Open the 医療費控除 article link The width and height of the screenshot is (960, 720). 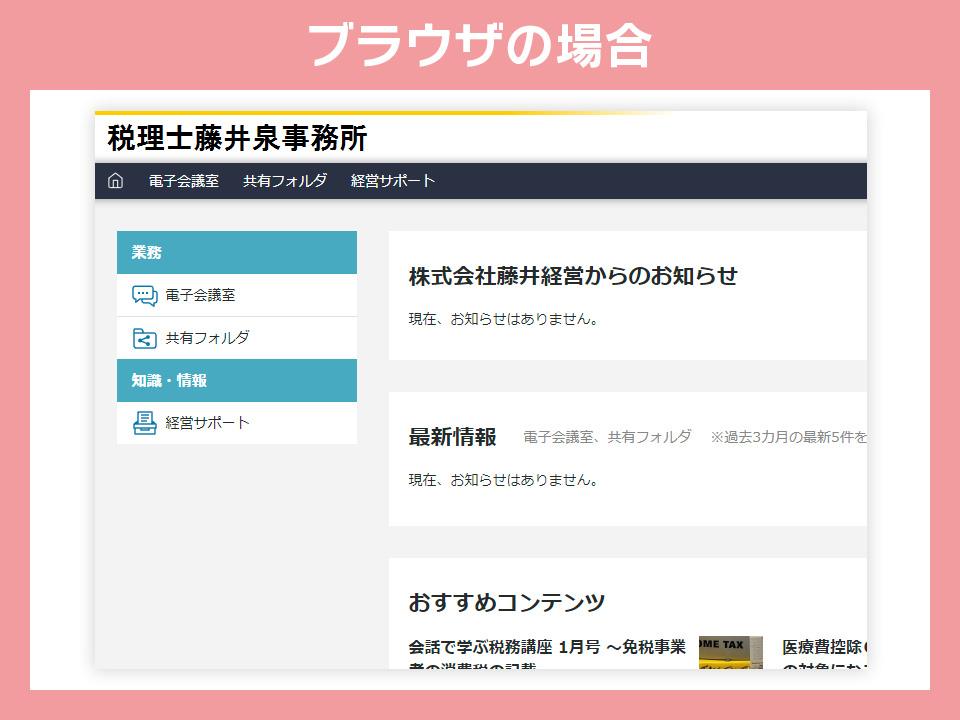[x=824, y=648]
